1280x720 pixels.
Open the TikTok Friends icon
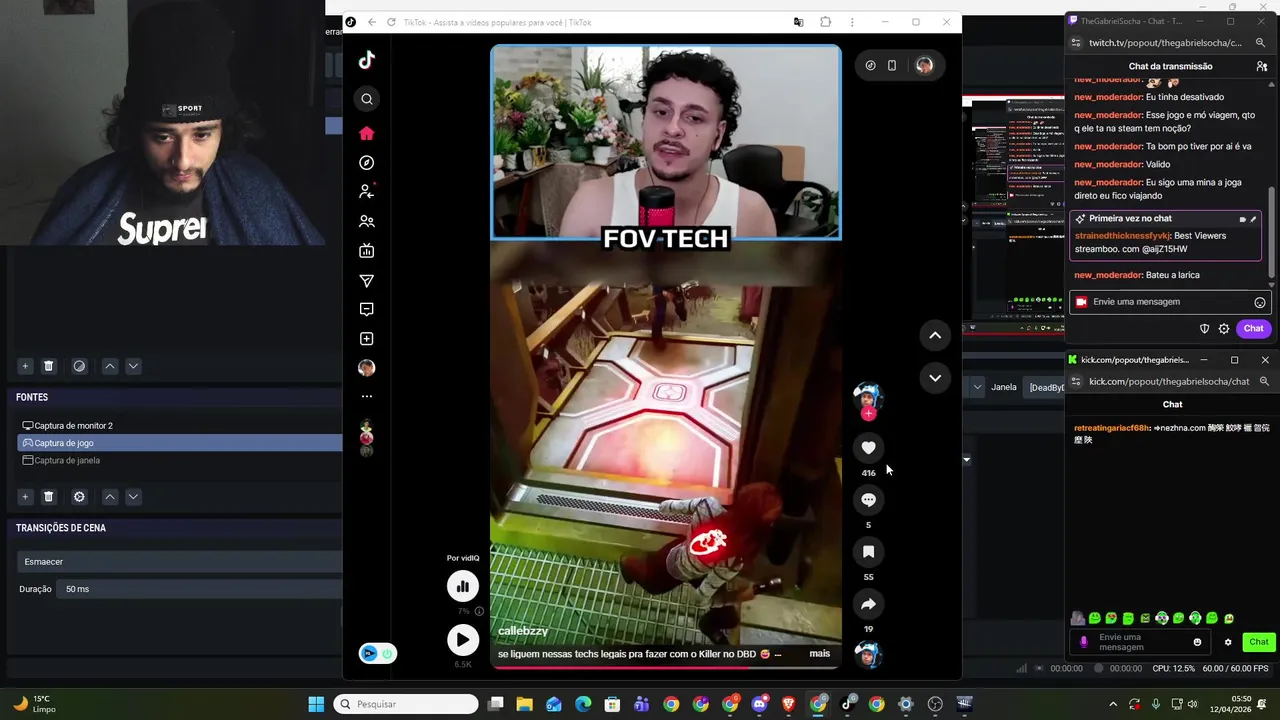367,221
